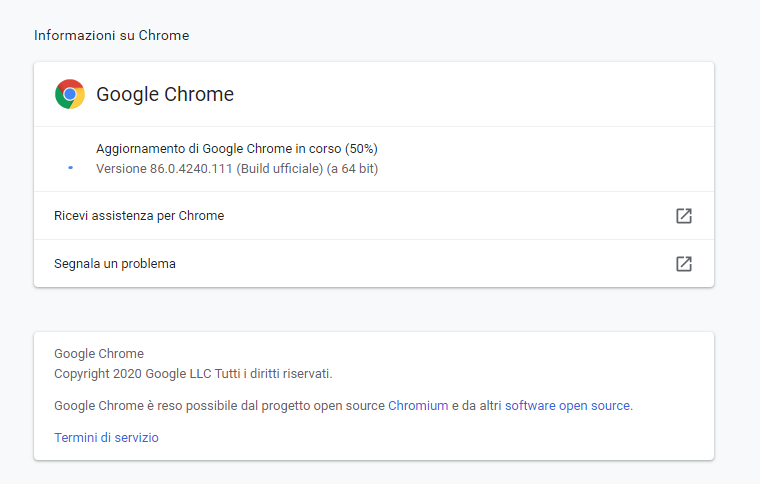This screenshot has height=484, width=760.
Task: Click the (a 64 bit) label
Action: coord(352,169)
